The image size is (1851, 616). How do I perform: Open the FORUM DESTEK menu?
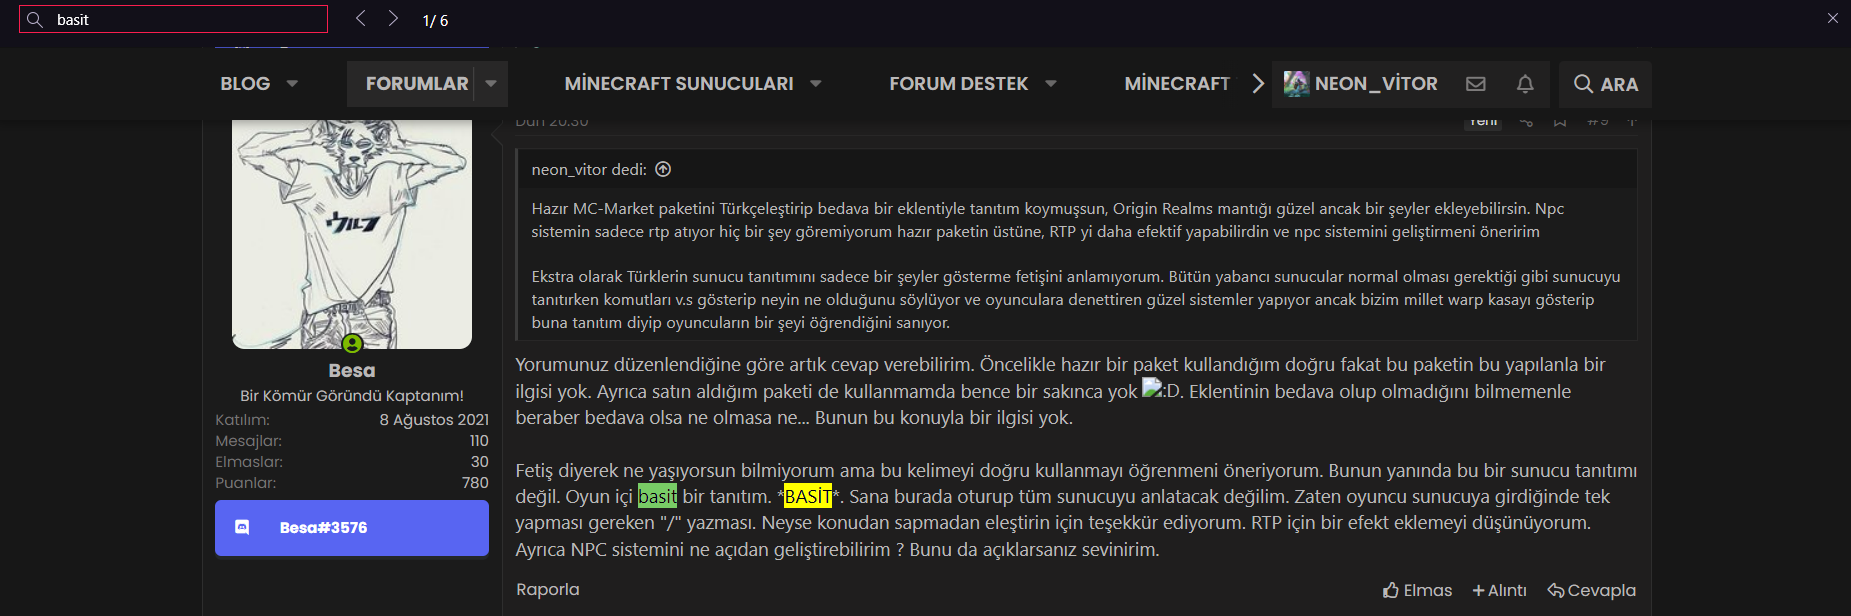(x=958, y=84)
